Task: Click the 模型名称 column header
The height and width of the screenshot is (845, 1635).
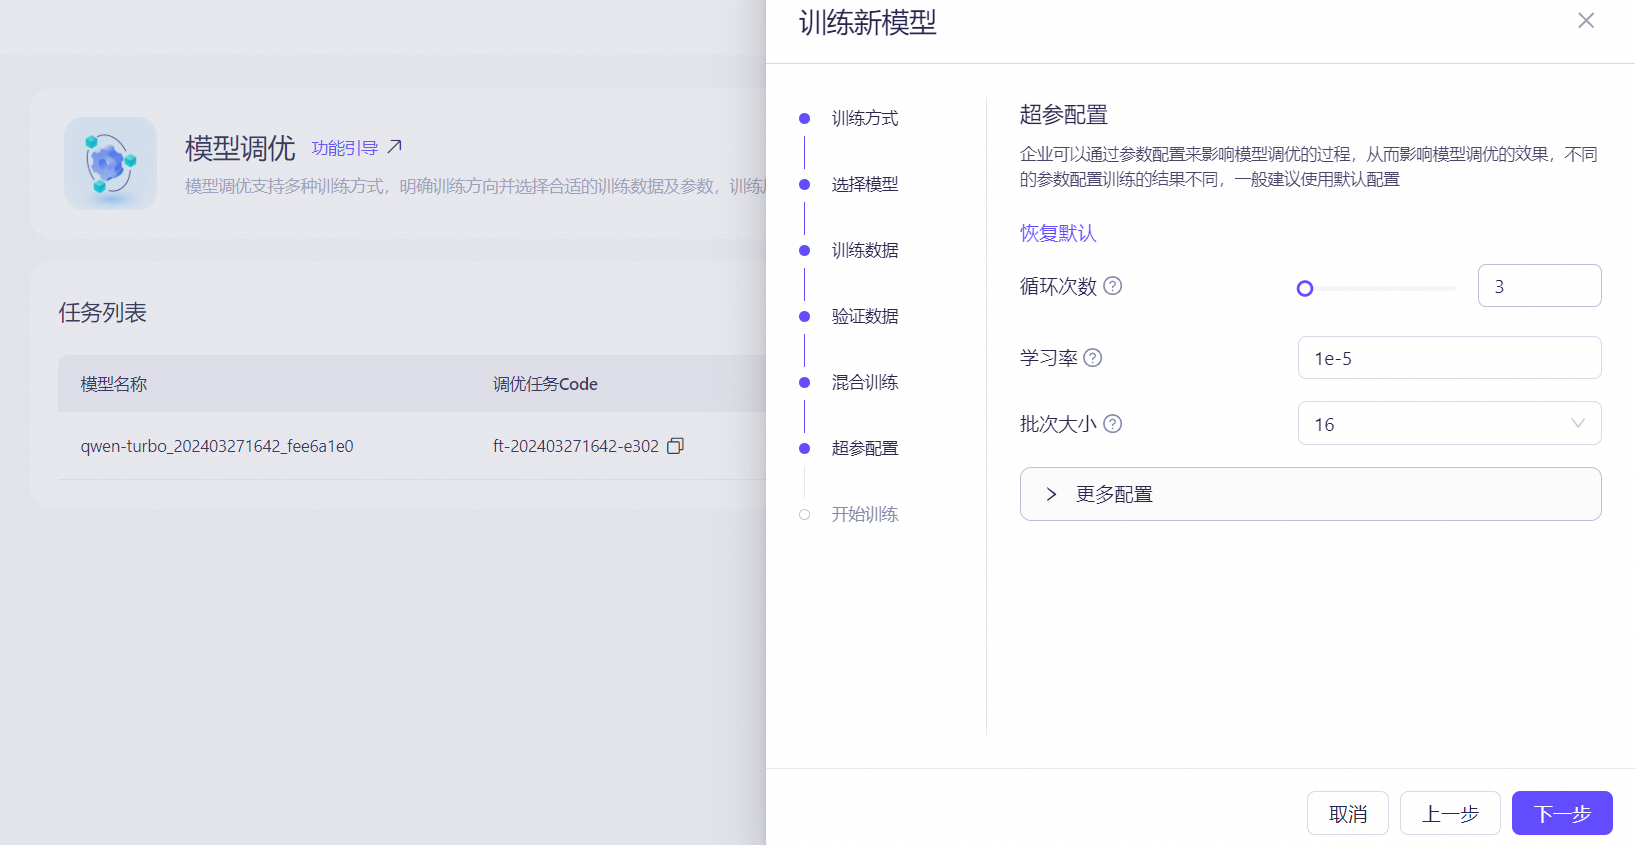Action: tap(113, 384)
